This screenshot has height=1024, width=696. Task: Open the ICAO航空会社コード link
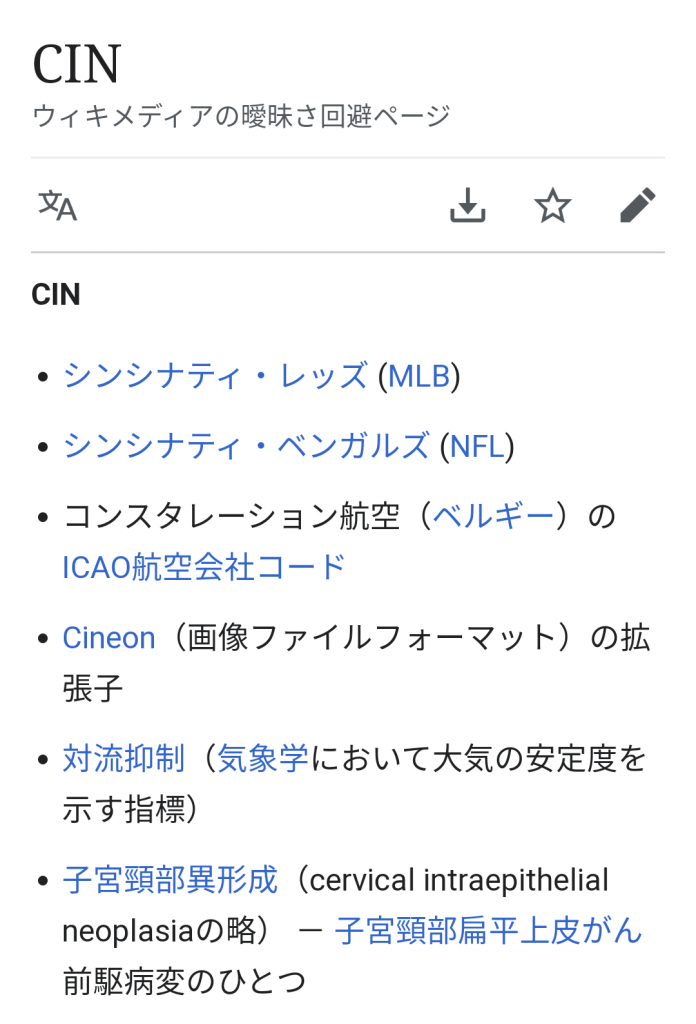(204, 567)
